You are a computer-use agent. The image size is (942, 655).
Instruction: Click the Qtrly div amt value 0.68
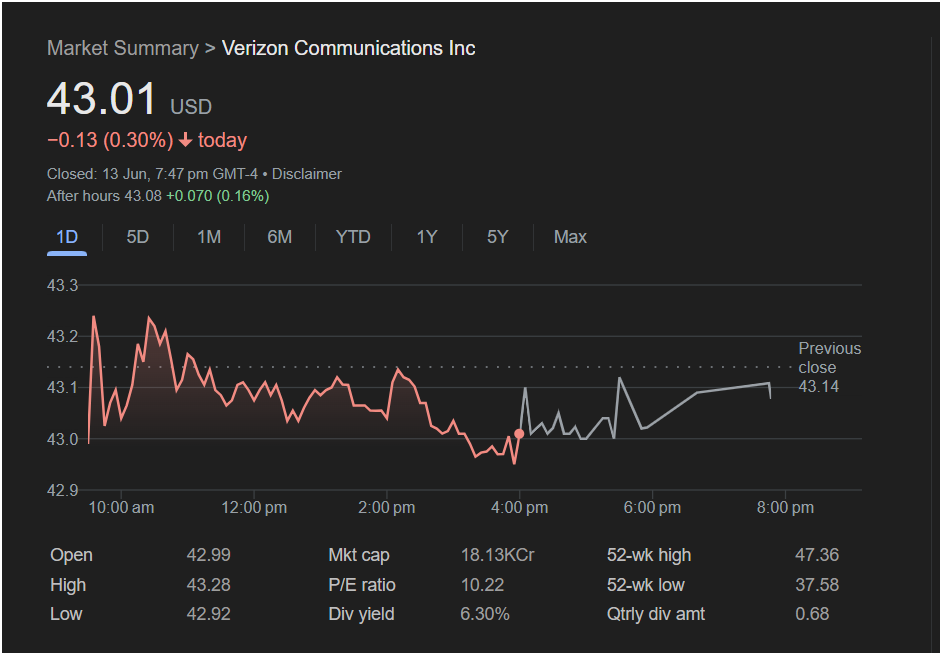tap(812, 614)
